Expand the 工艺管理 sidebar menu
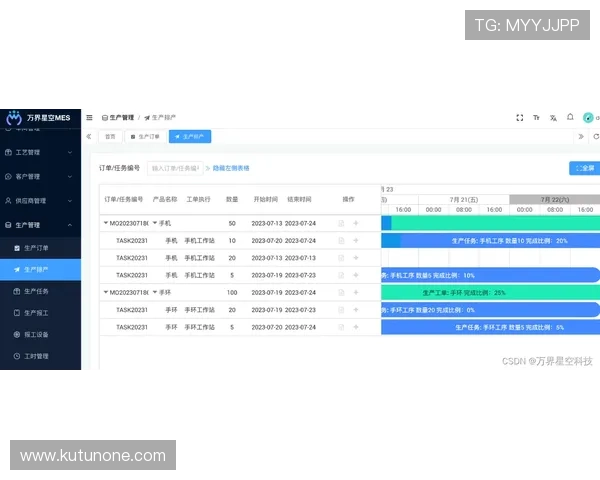 tap(40, 152)
